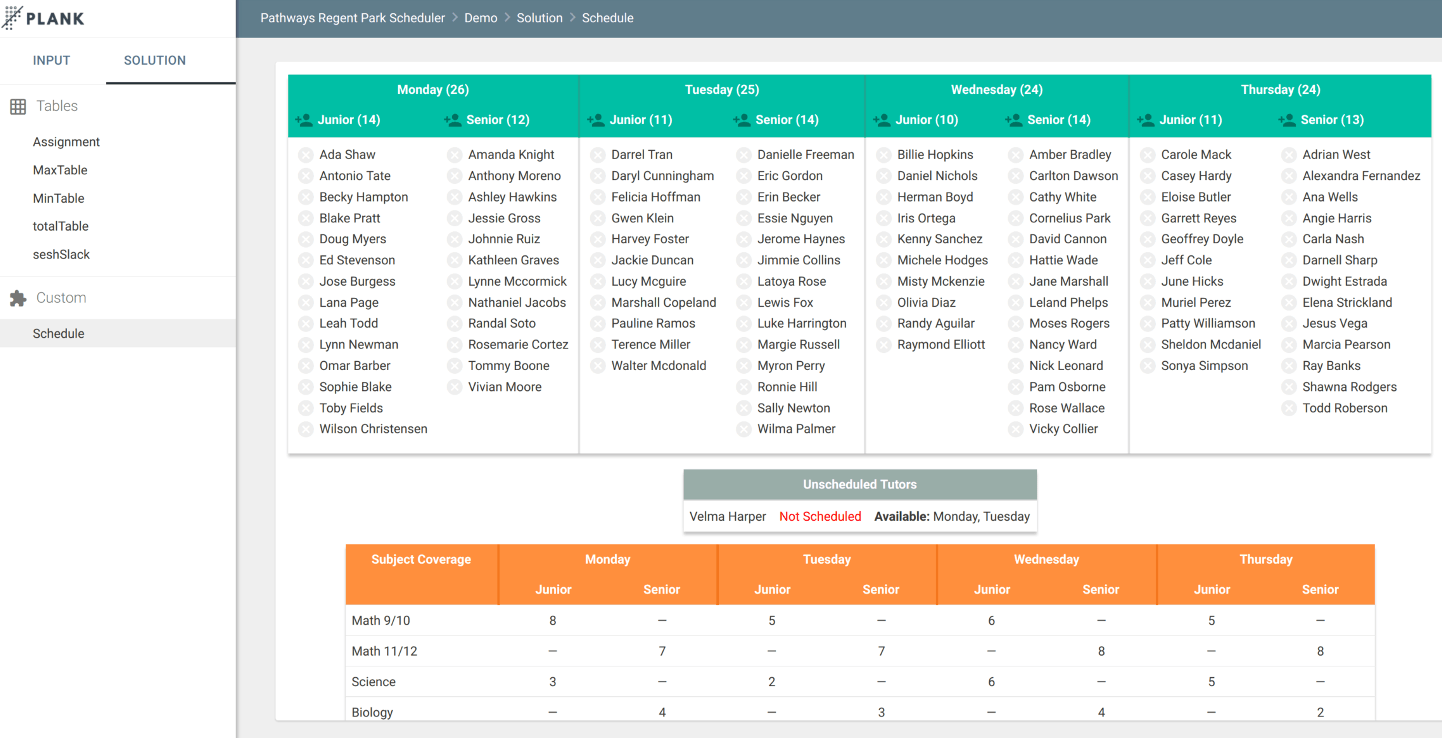Screen dimensions: 1442x738
Task: Remove Jackie Duncan using the x icon
Action: click(x=598, y=260)
